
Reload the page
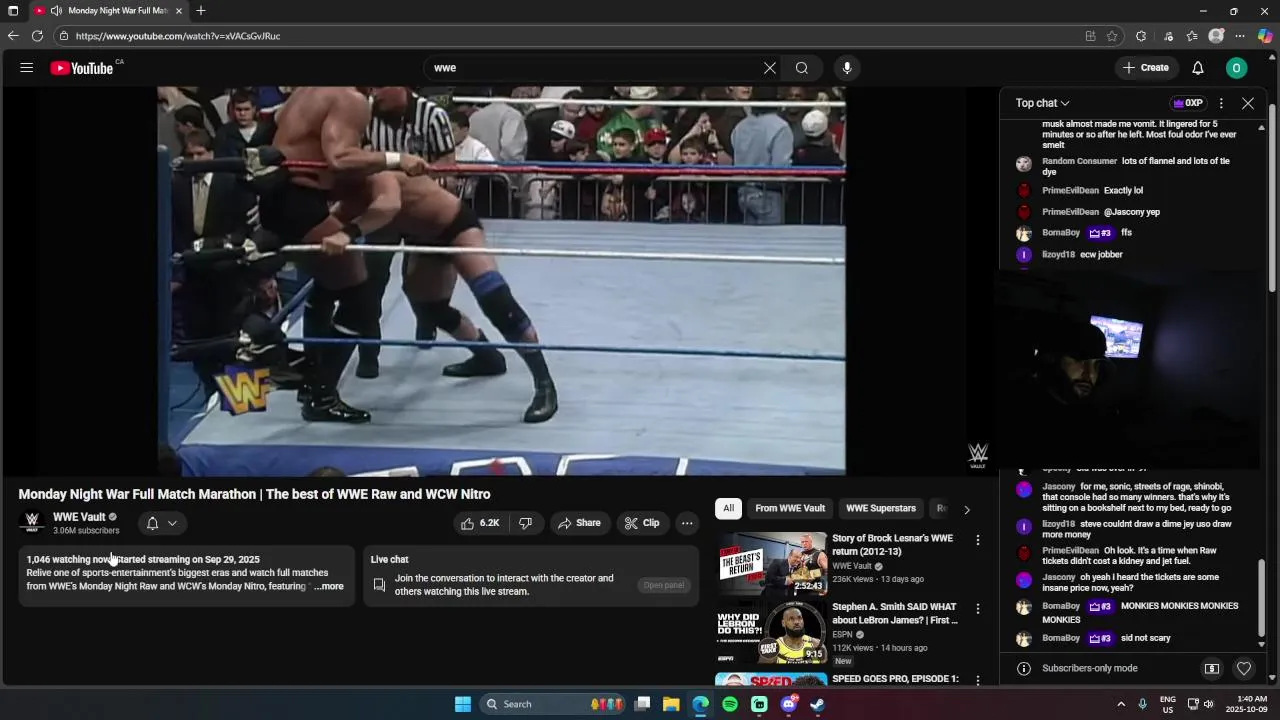tap(37, 36)
